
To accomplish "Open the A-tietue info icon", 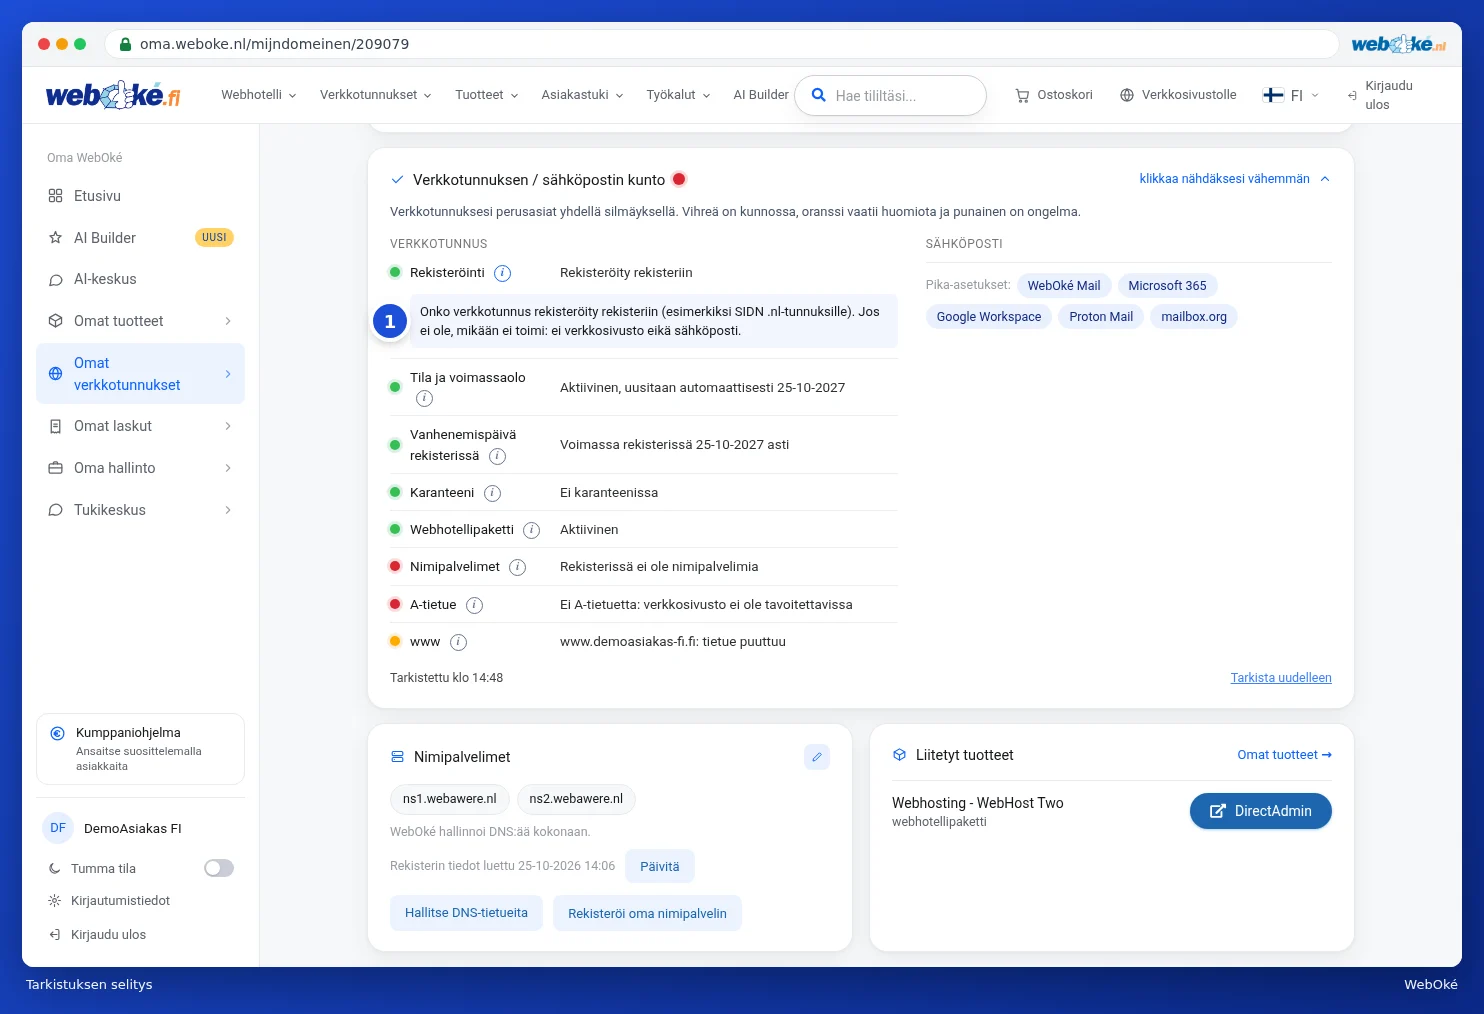I will pos(475,605).
